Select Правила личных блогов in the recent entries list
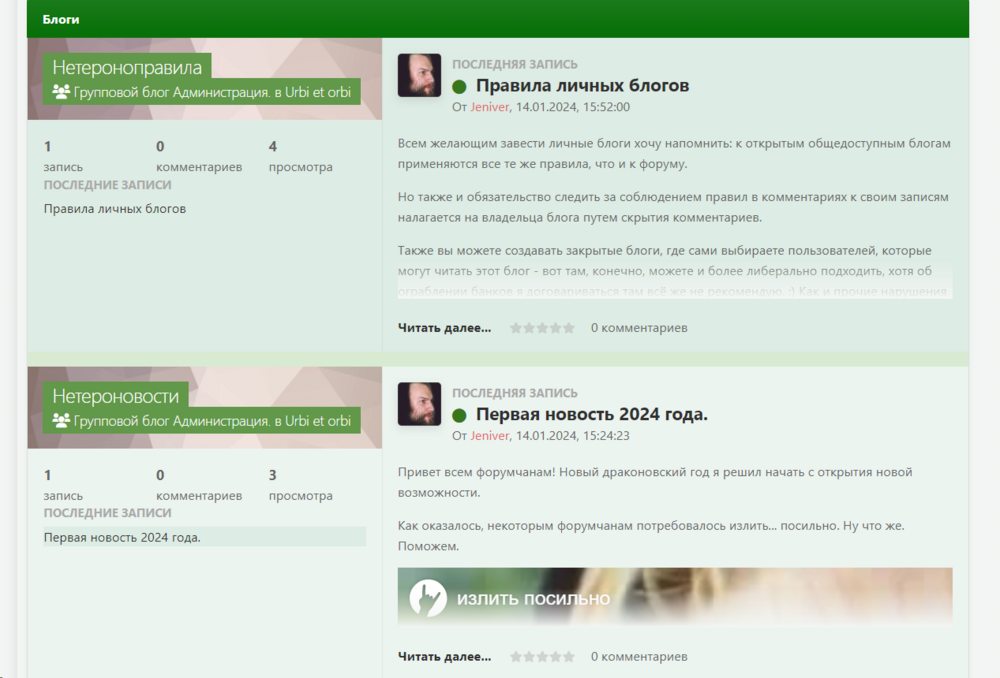This screenshot has height=678, width=1000. [x=115, y=209]
